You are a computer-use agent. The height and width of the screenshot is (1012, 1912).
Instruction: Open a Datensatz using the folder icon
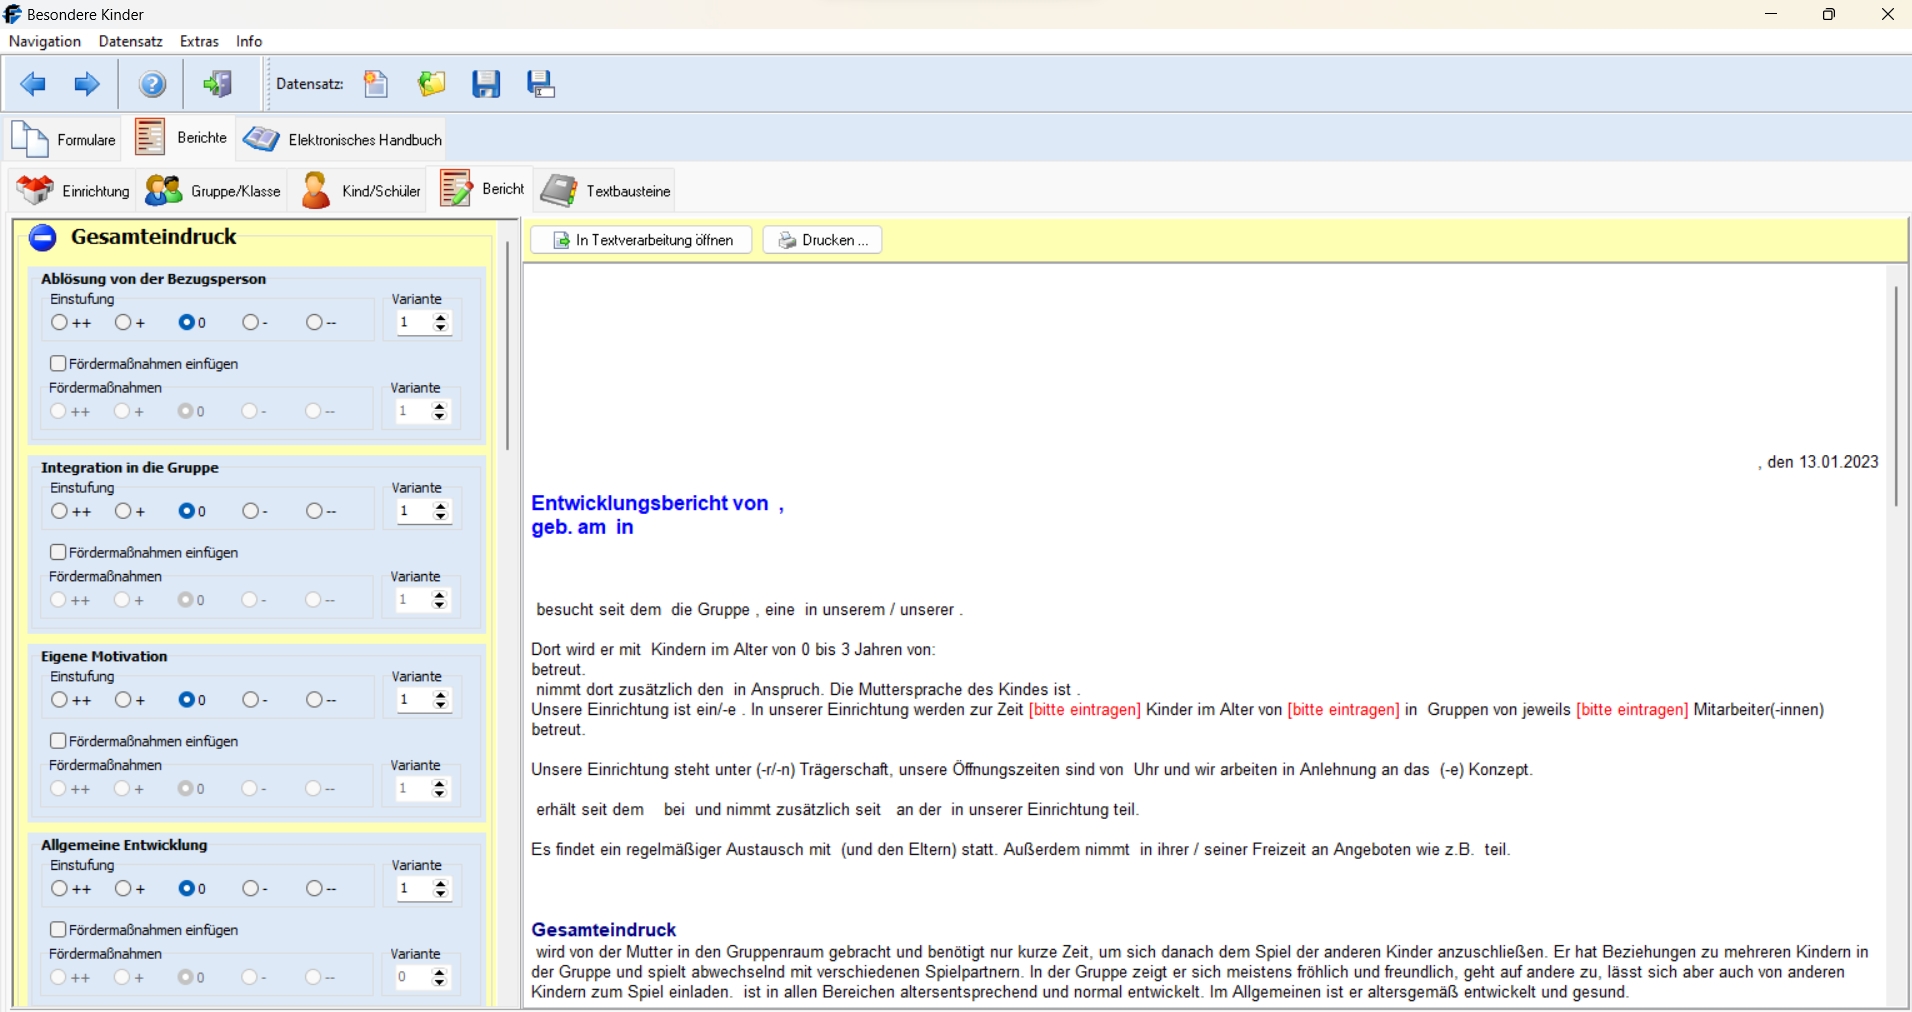pos(432,84)
